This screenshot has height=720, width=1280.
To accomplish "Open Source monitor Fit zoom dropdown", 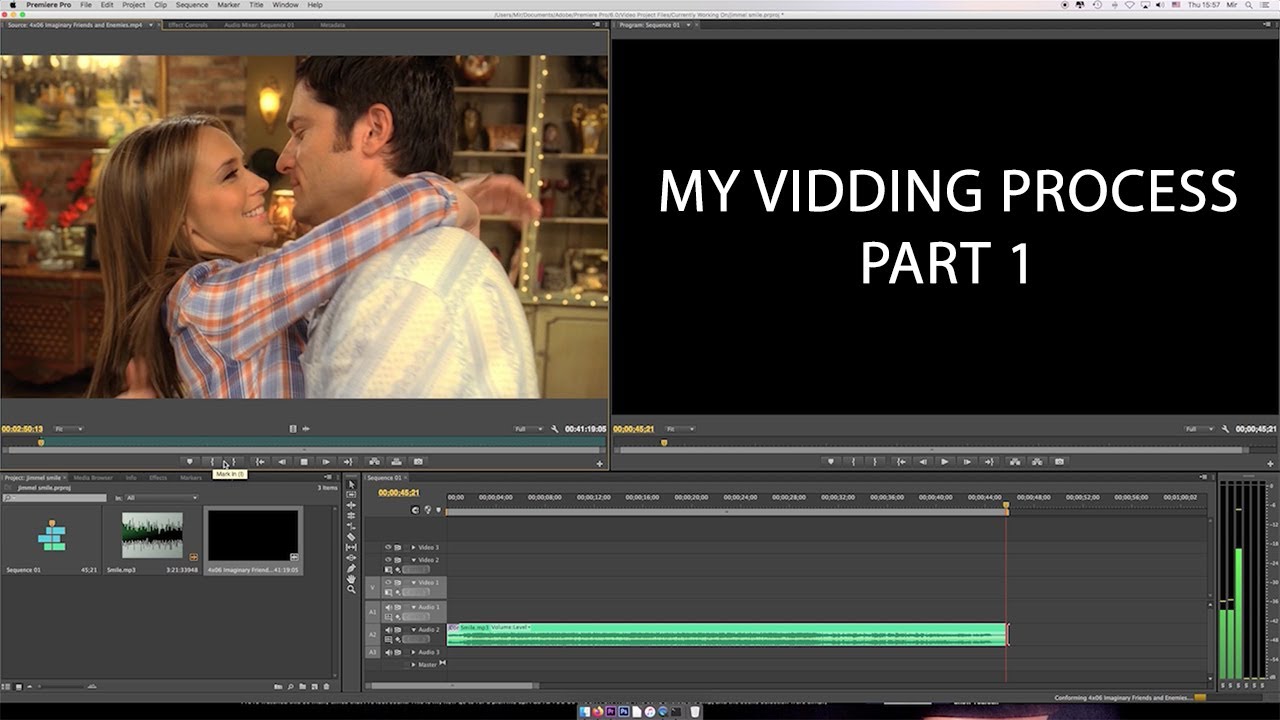I will 70,429.
